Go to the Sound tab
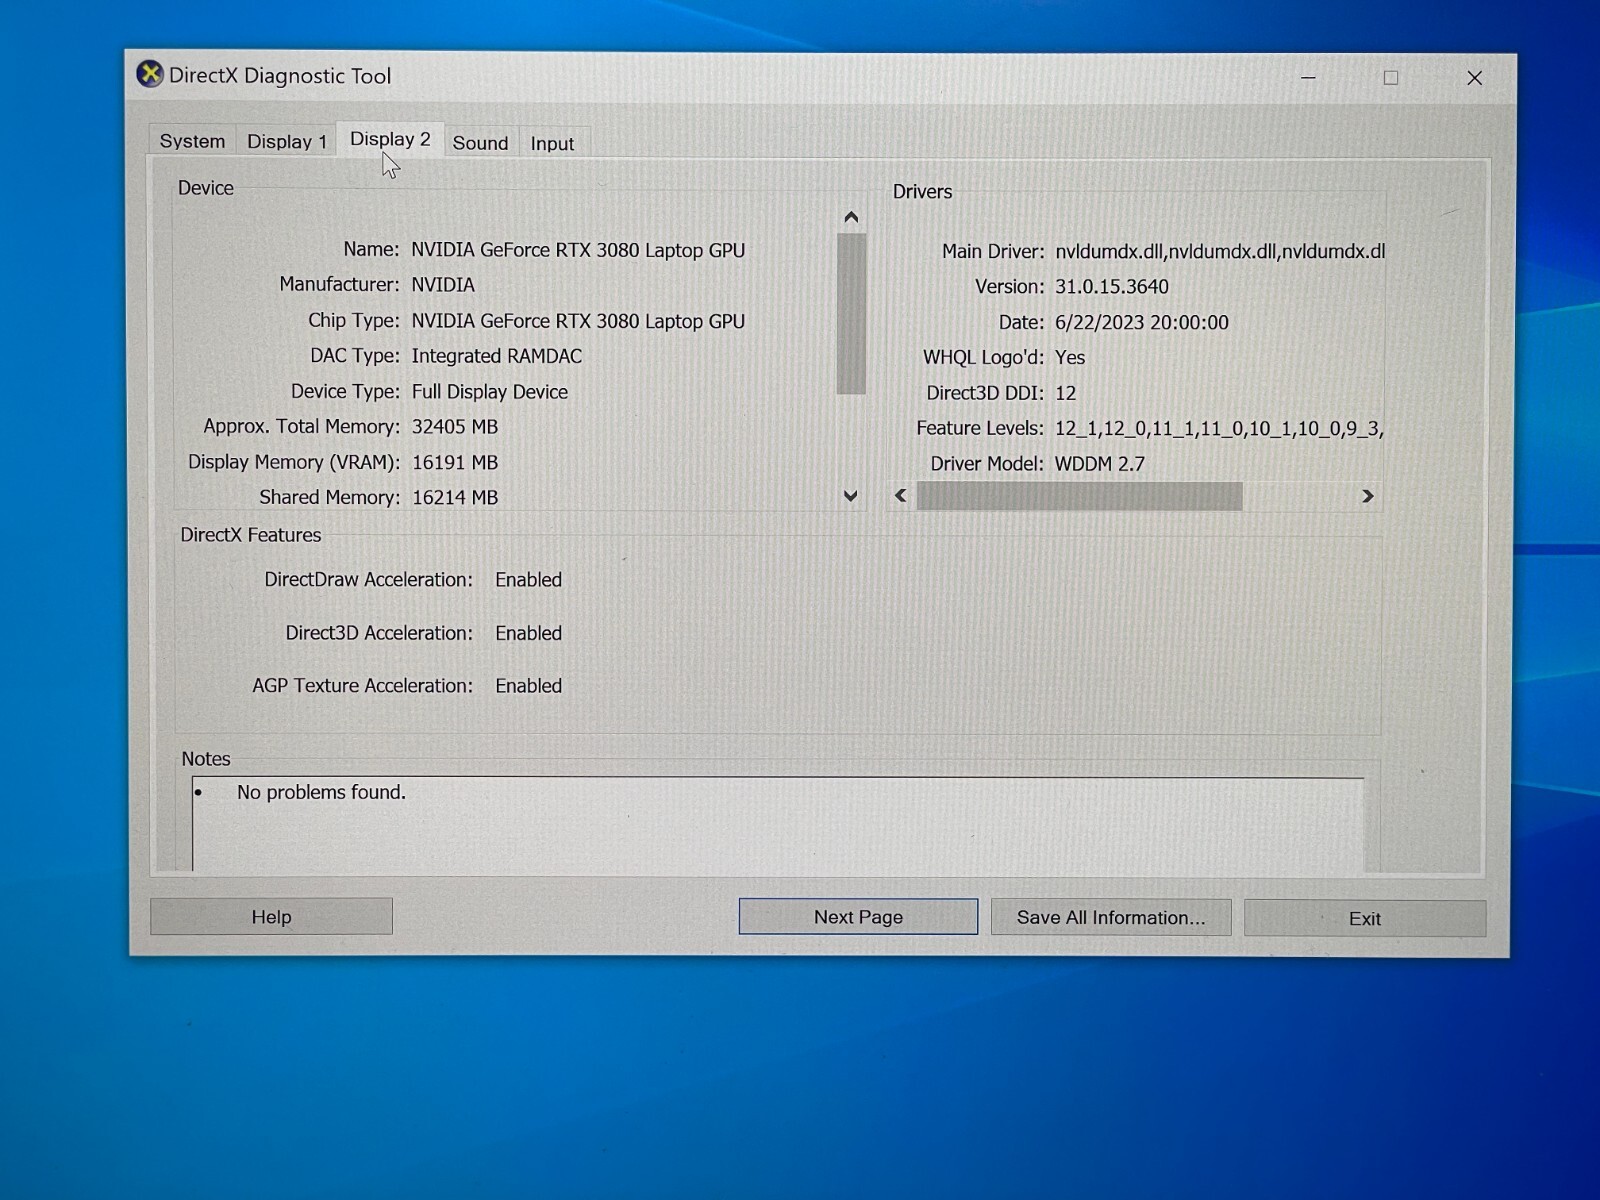 coord(480,142)
